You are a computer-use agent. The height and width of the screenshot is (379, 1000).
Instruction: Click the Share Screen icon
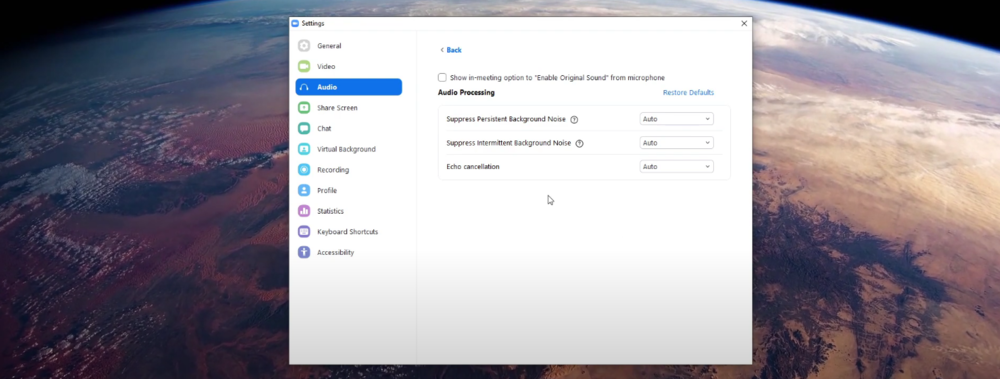click(304, 108)
